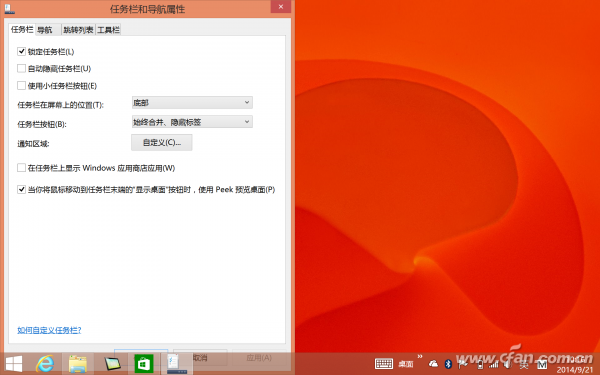
Task: Click the battery tray icon
Action: 480,364
